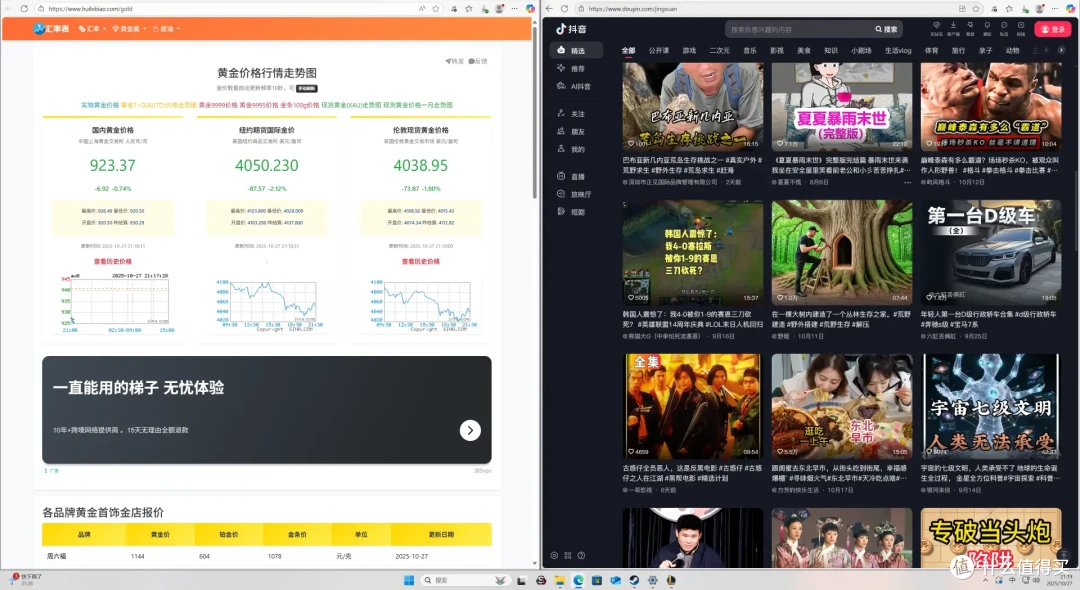Click the 反馈 feedback link
Screen dimensions: 1080x590
478,61
